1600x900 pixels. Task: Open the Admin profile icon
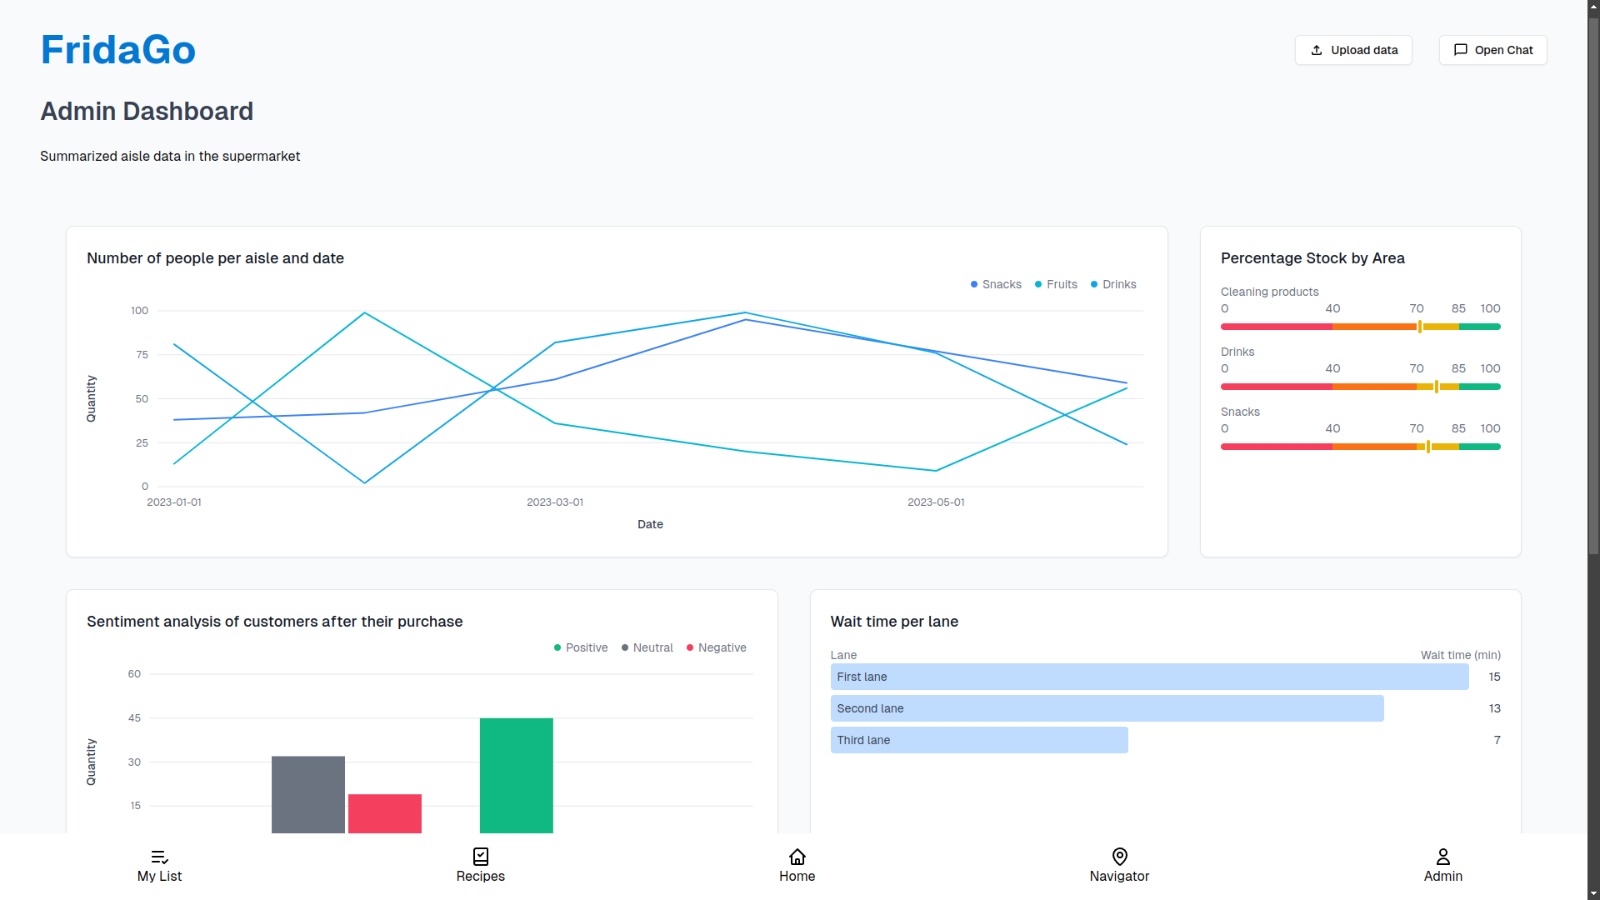pyautogui.click(x=1443, y=857)
